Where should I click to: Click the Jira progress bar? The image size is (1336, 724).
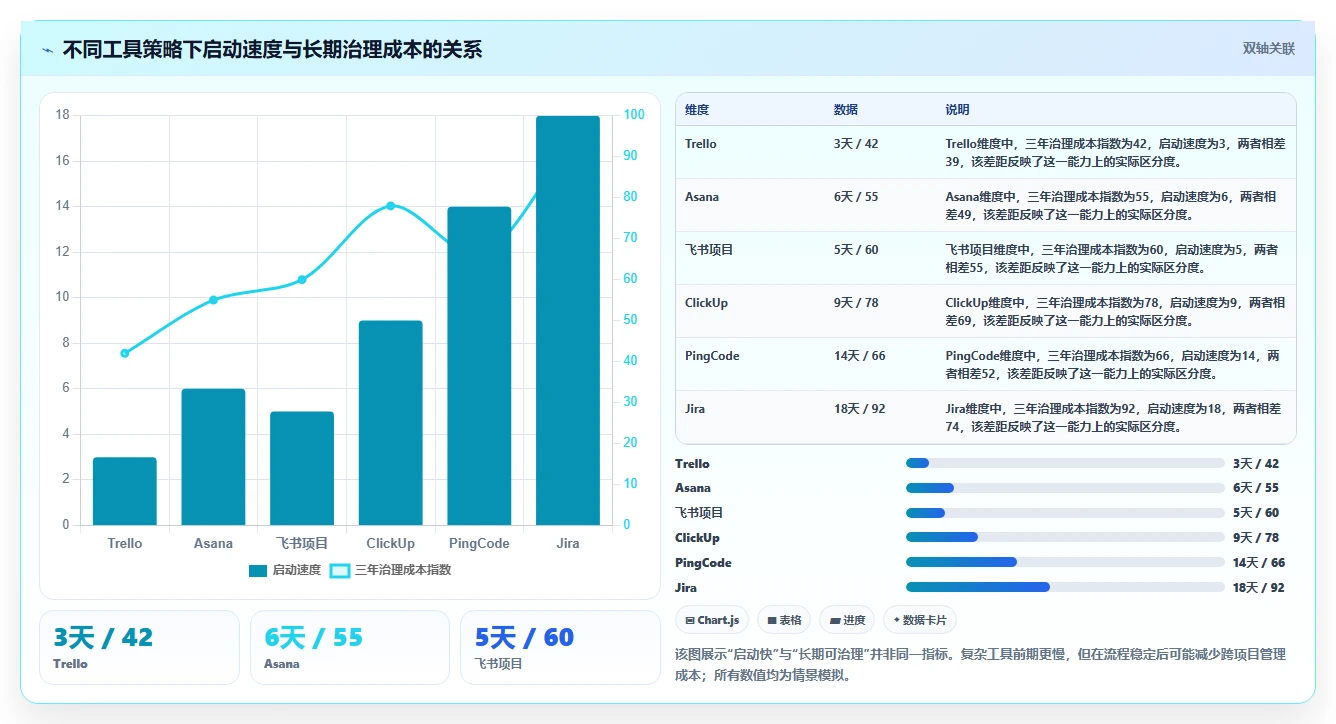[x=1065, y=587]
